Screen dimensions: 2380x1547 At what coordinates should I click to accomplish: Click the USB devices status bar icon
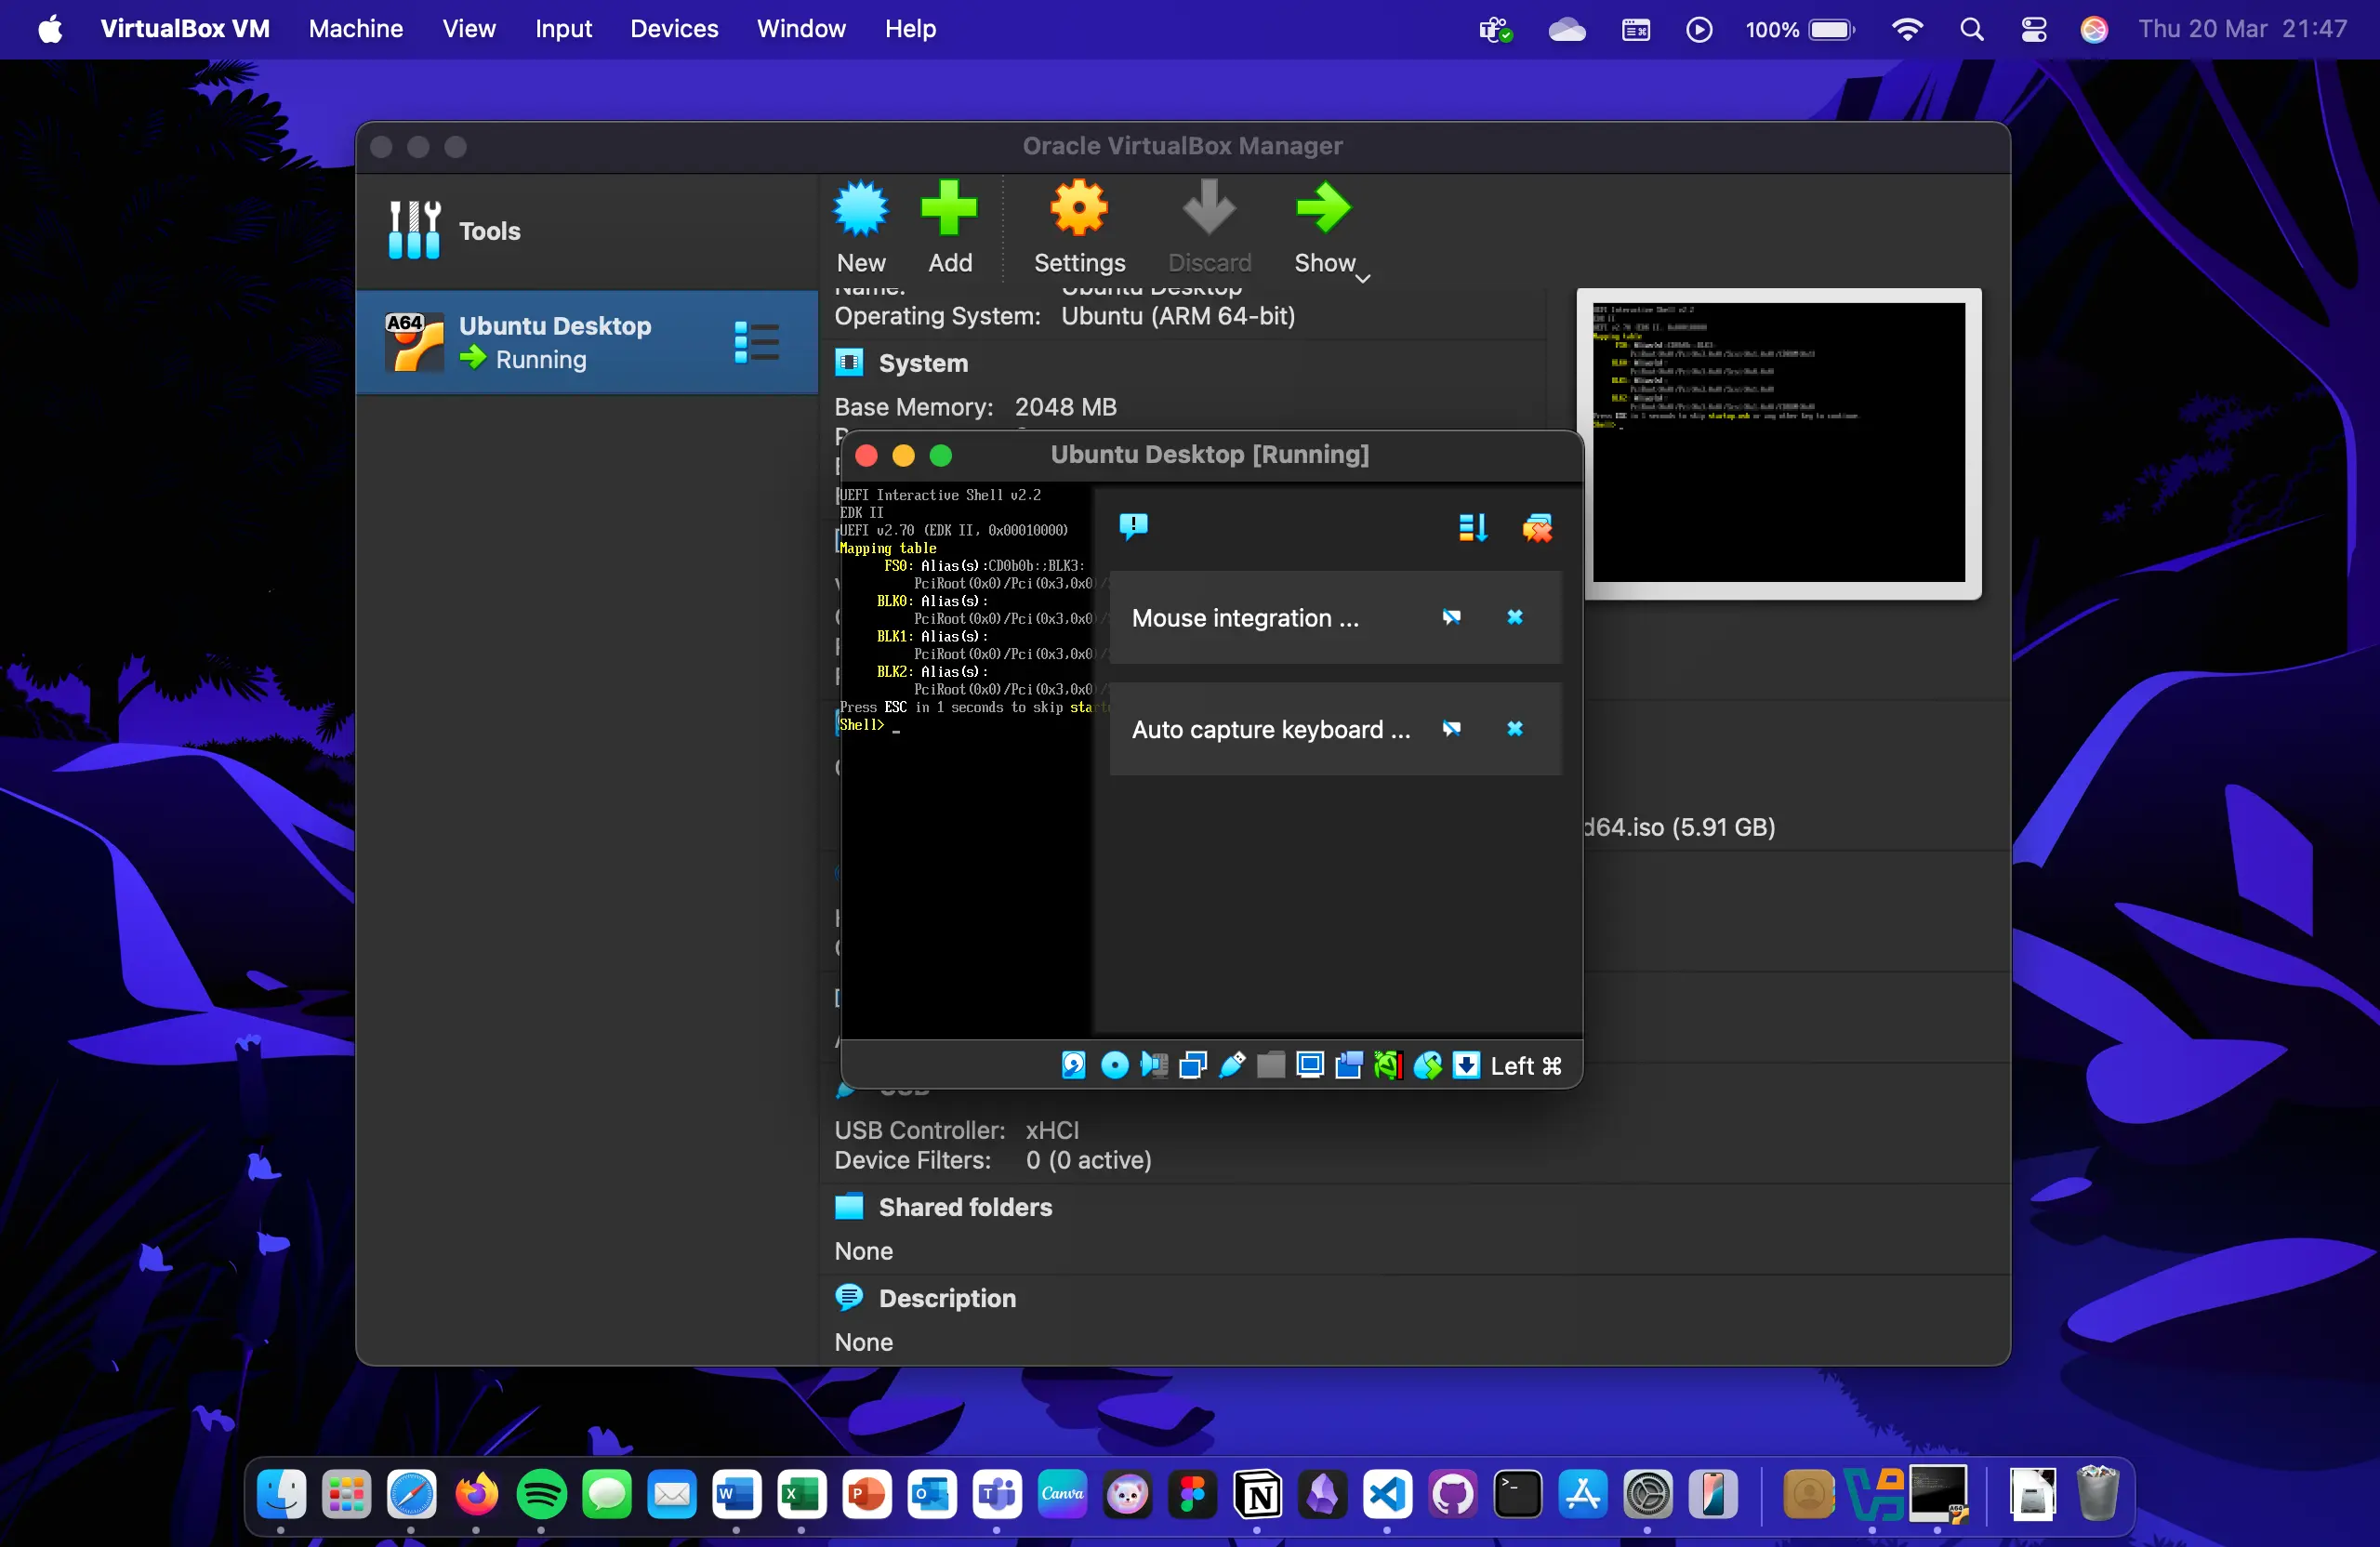[x=1232, y=1064]
